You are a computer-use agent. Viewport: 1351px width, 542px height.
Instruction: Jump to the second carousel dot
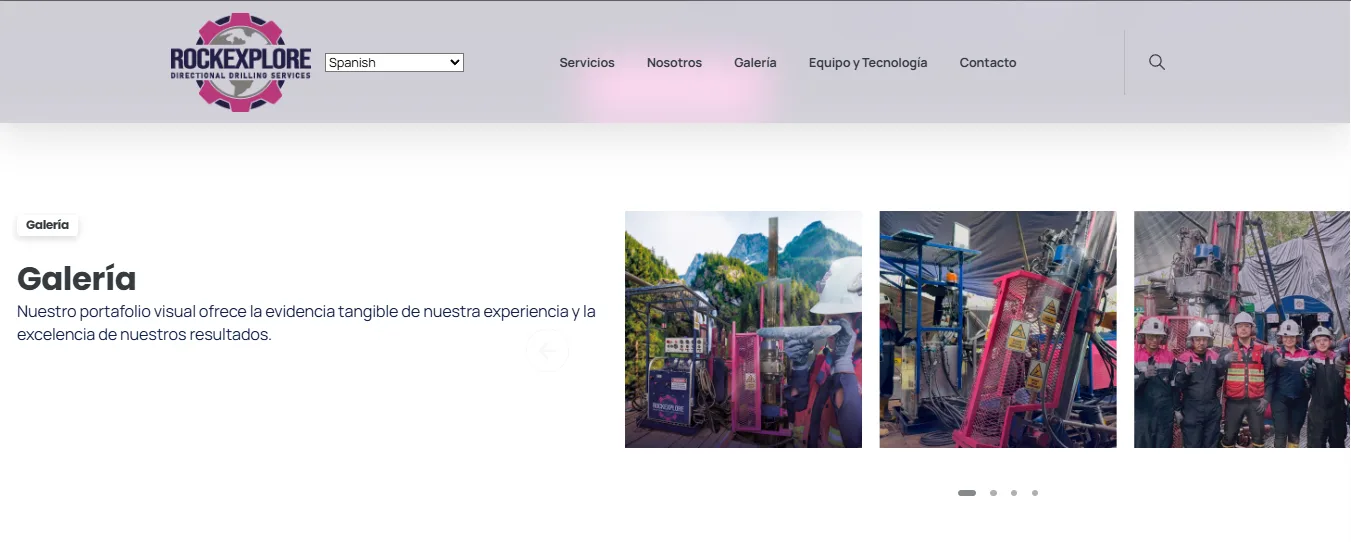point(993,493)
